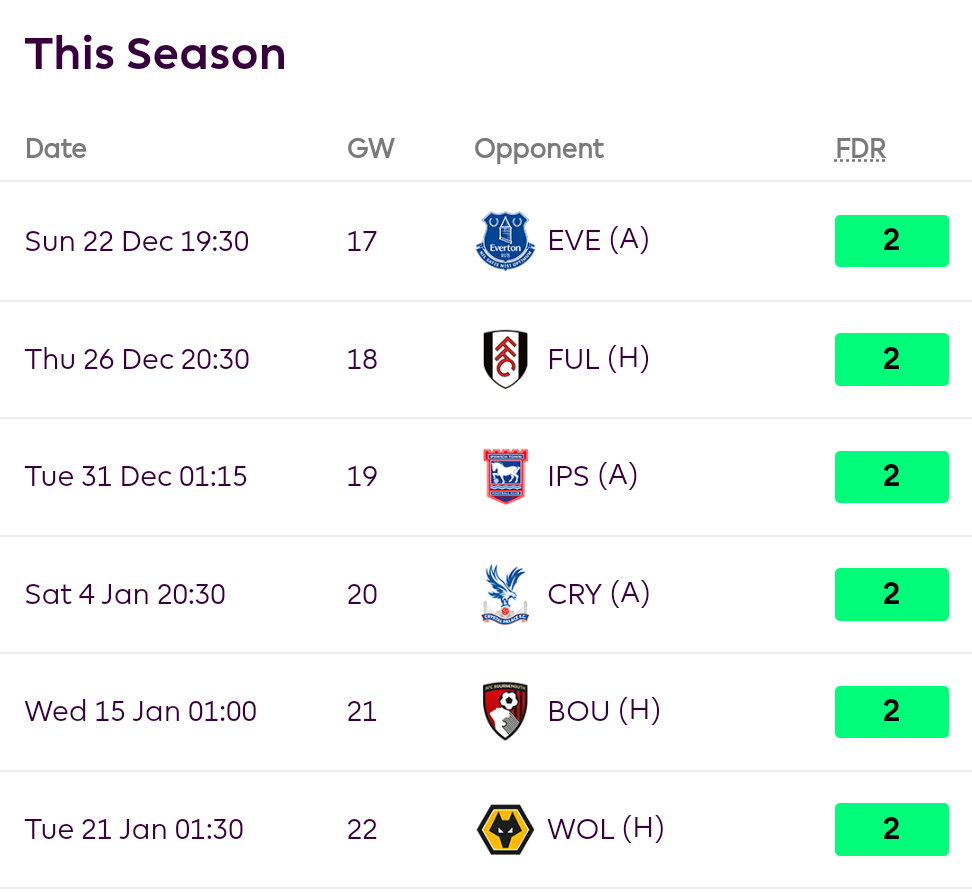Viewport: 972px width, 893px height.
Task: Click the Opponent column header
Action: pyautogui.click(x=539, y=149)
